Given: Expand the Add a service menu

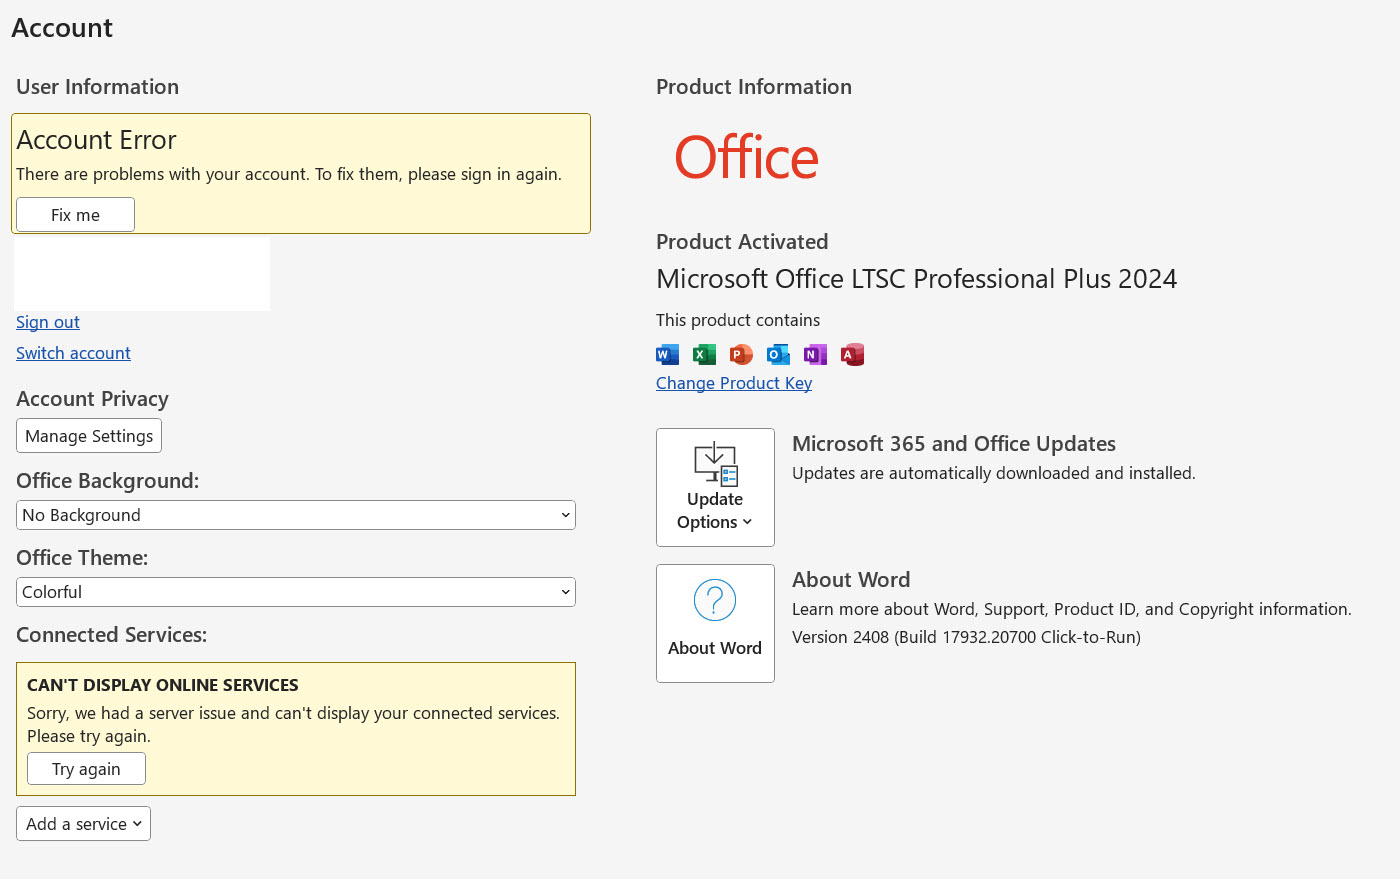Looking at the screenshot, I should (x=83, y=823).
